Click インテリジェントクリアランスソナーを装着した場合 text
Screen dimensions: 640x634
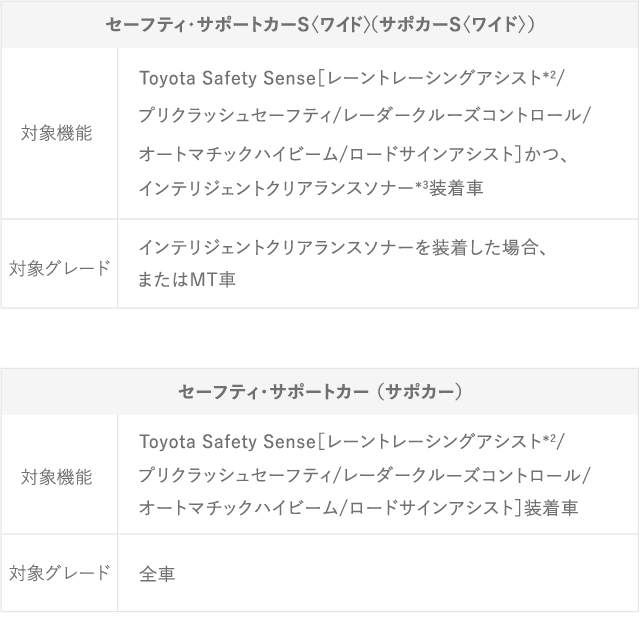pyautogui.click(x=338, y=247)
